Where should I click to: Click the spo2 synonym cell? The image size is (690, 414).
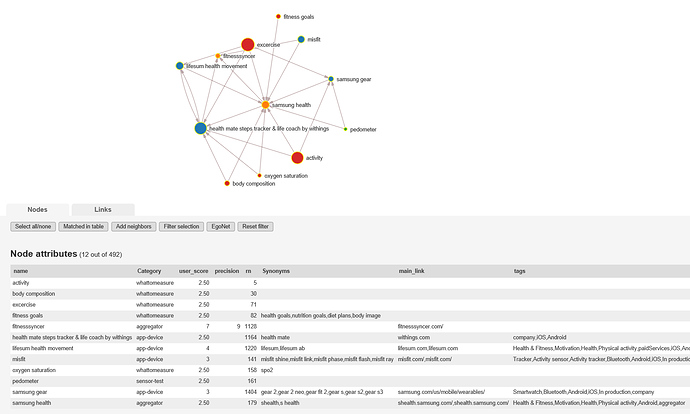pyautogui.click(x=267, y=370)
